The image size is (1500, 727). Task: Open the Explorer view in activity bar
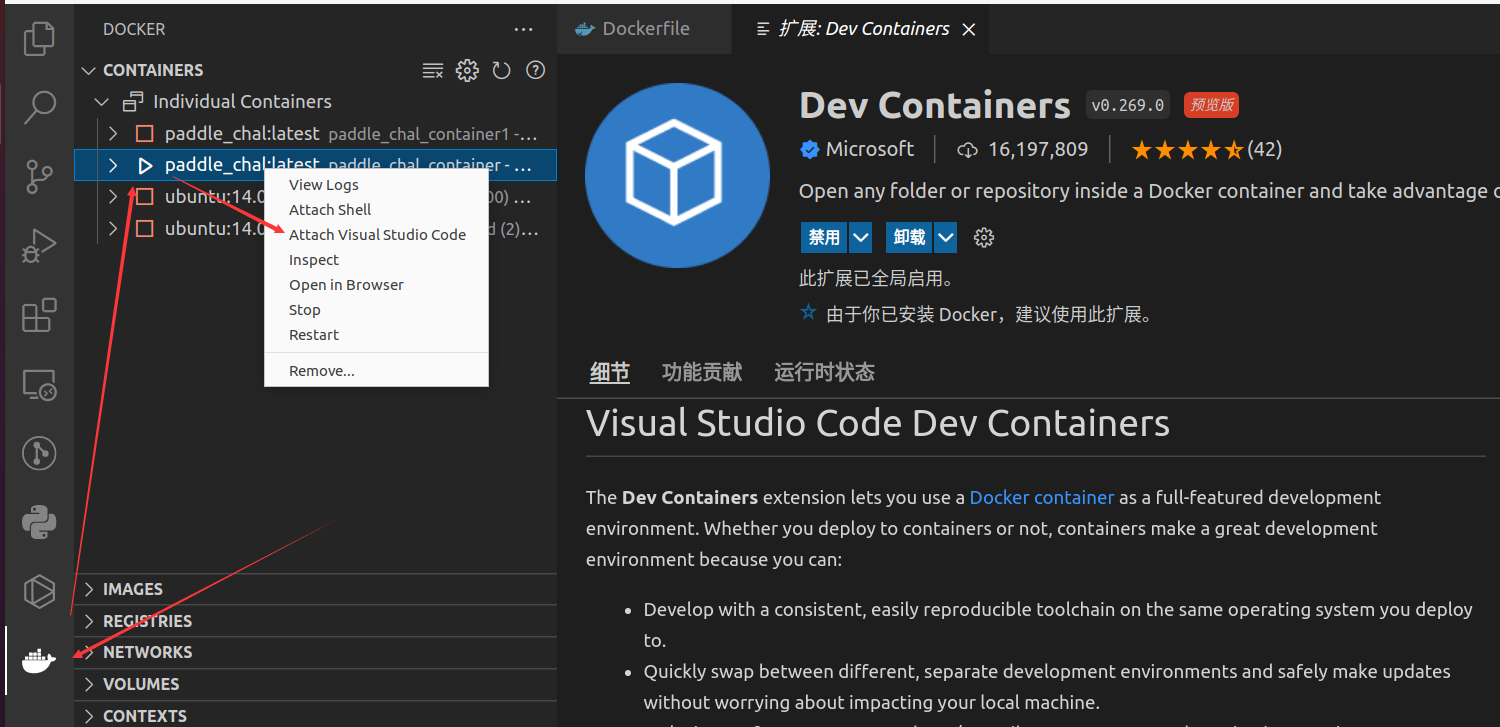click(x=39, y=38)
